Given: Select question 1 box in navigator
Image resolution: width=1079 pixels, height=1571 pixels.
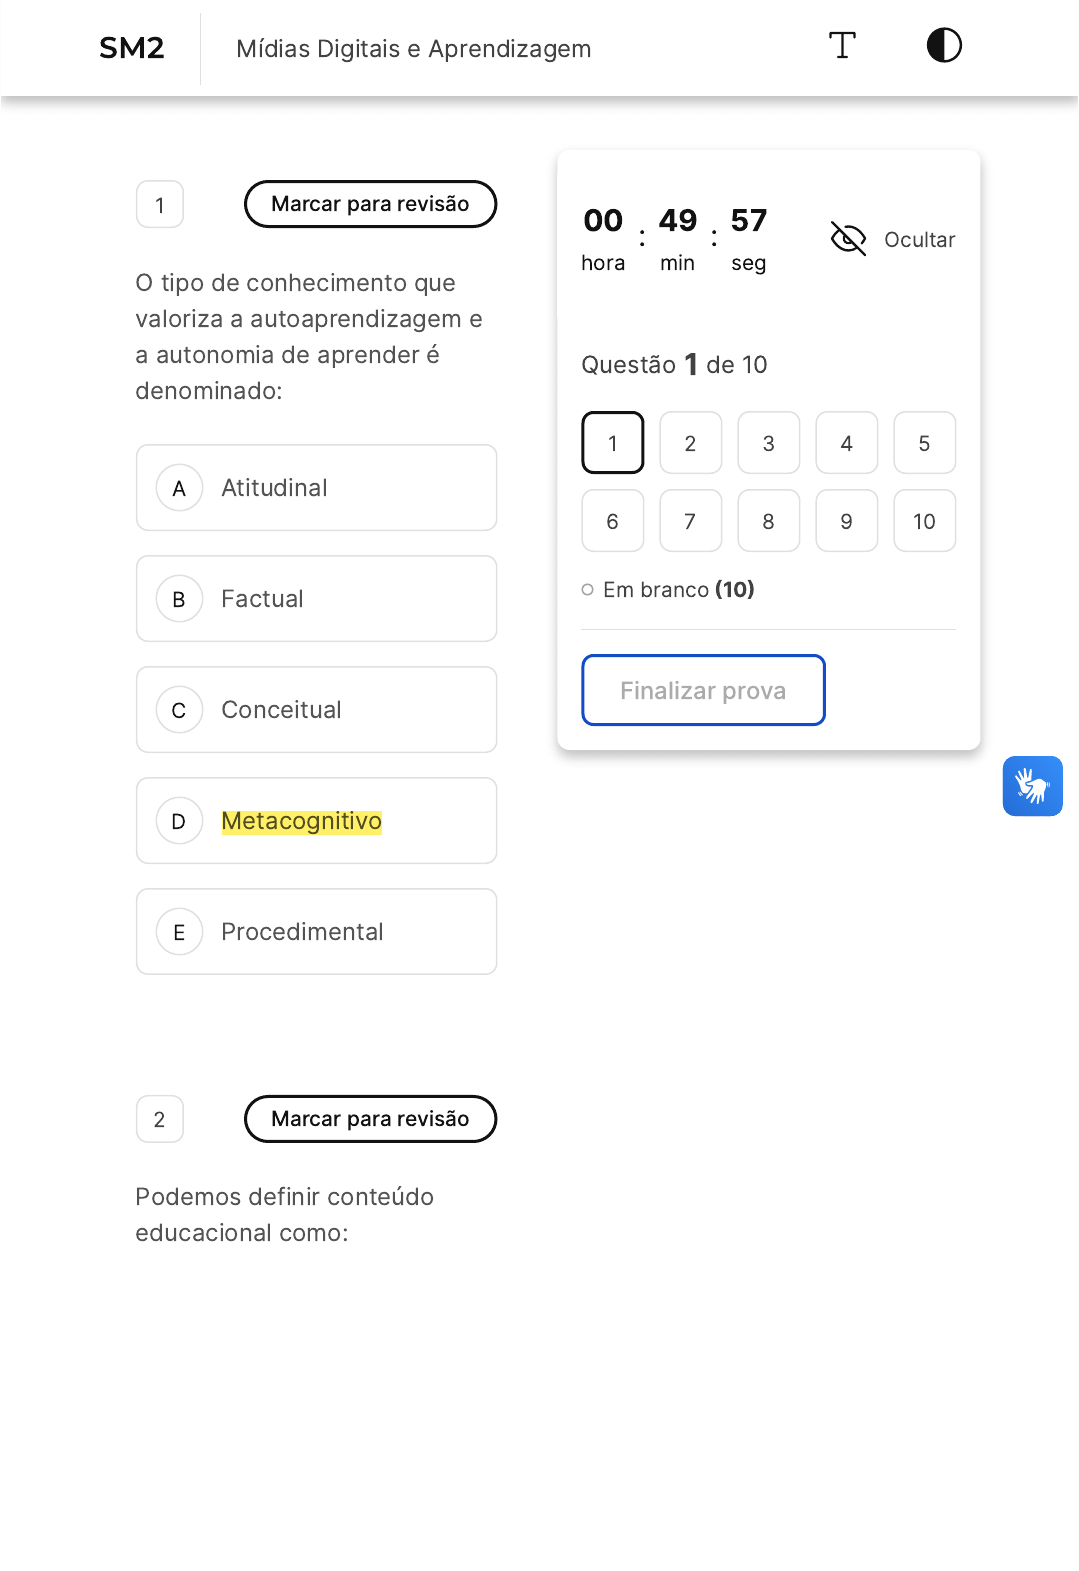Looking at the screenshot, I should [x=612, y=443].
